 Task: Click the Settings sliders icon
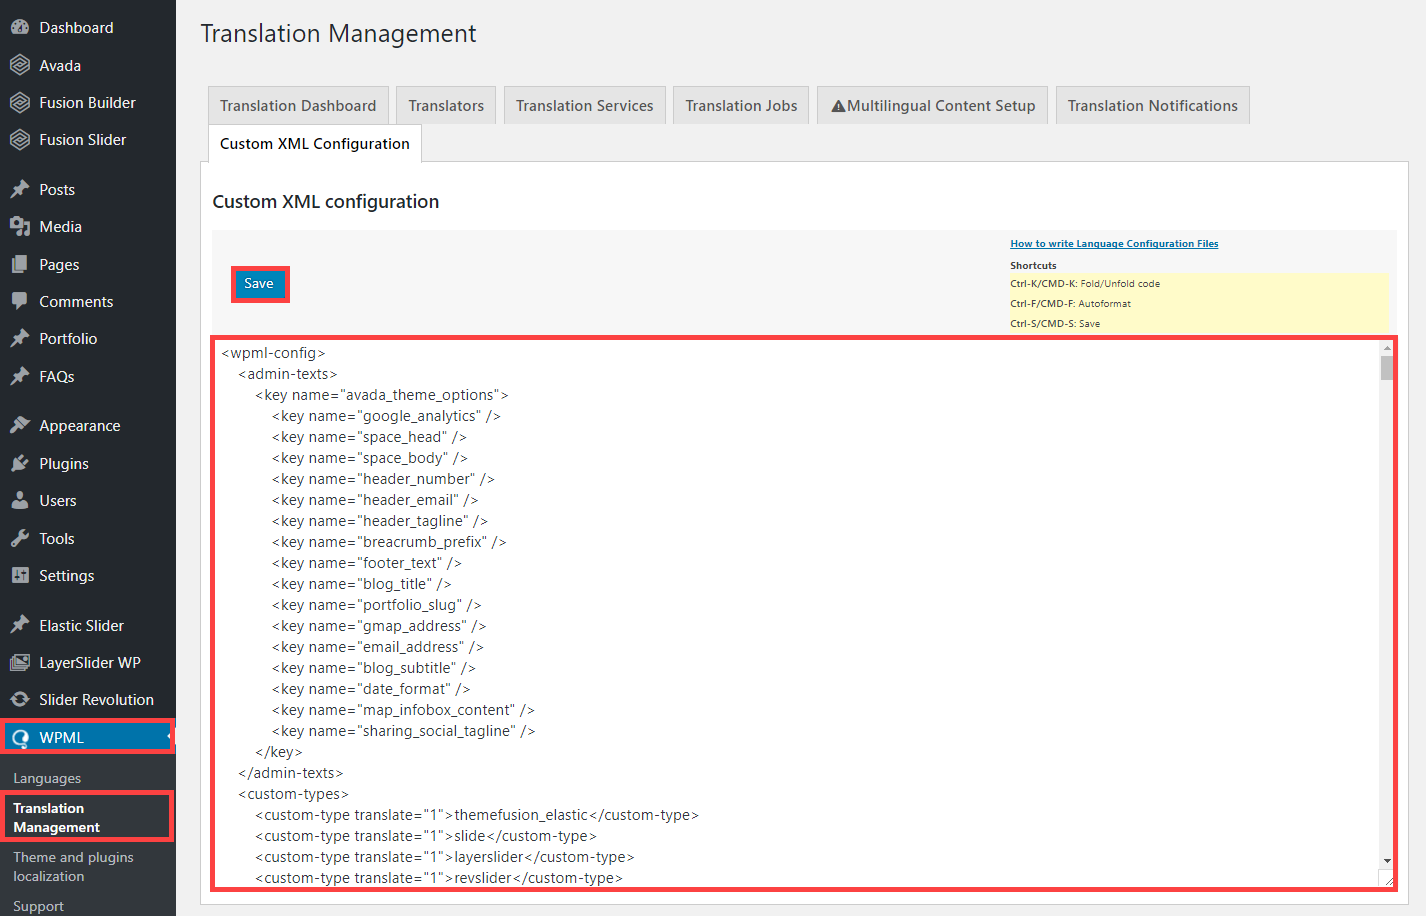click(20, 575)
